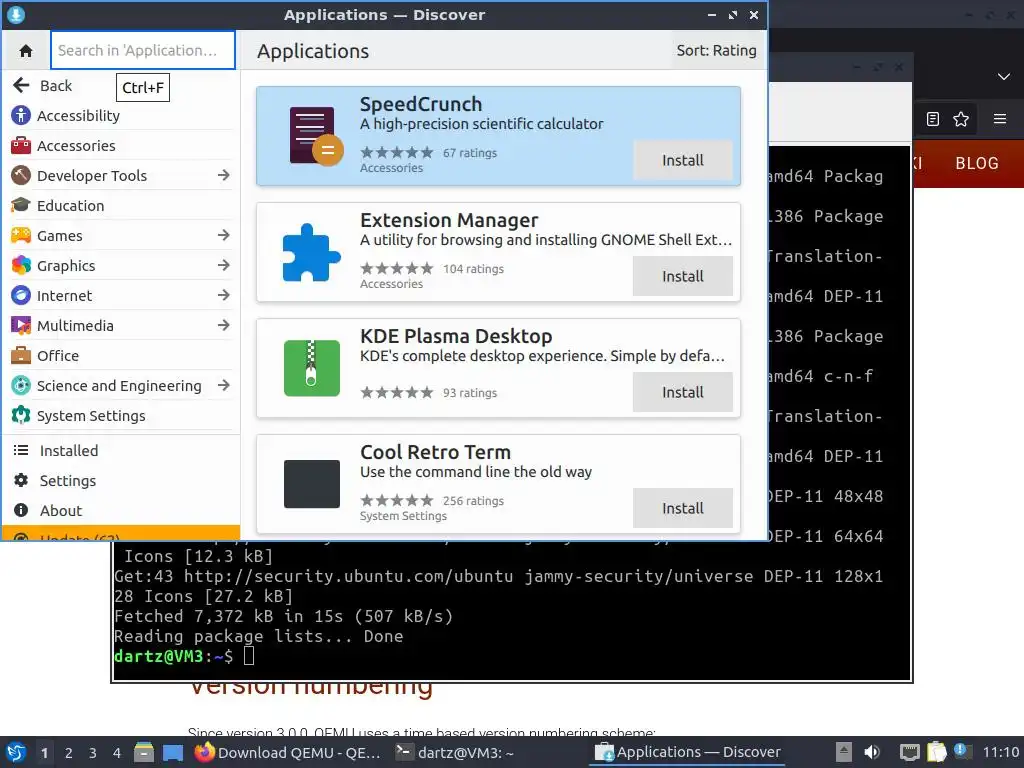Click the browser bookmark star icon

click(x=961, y=119)
